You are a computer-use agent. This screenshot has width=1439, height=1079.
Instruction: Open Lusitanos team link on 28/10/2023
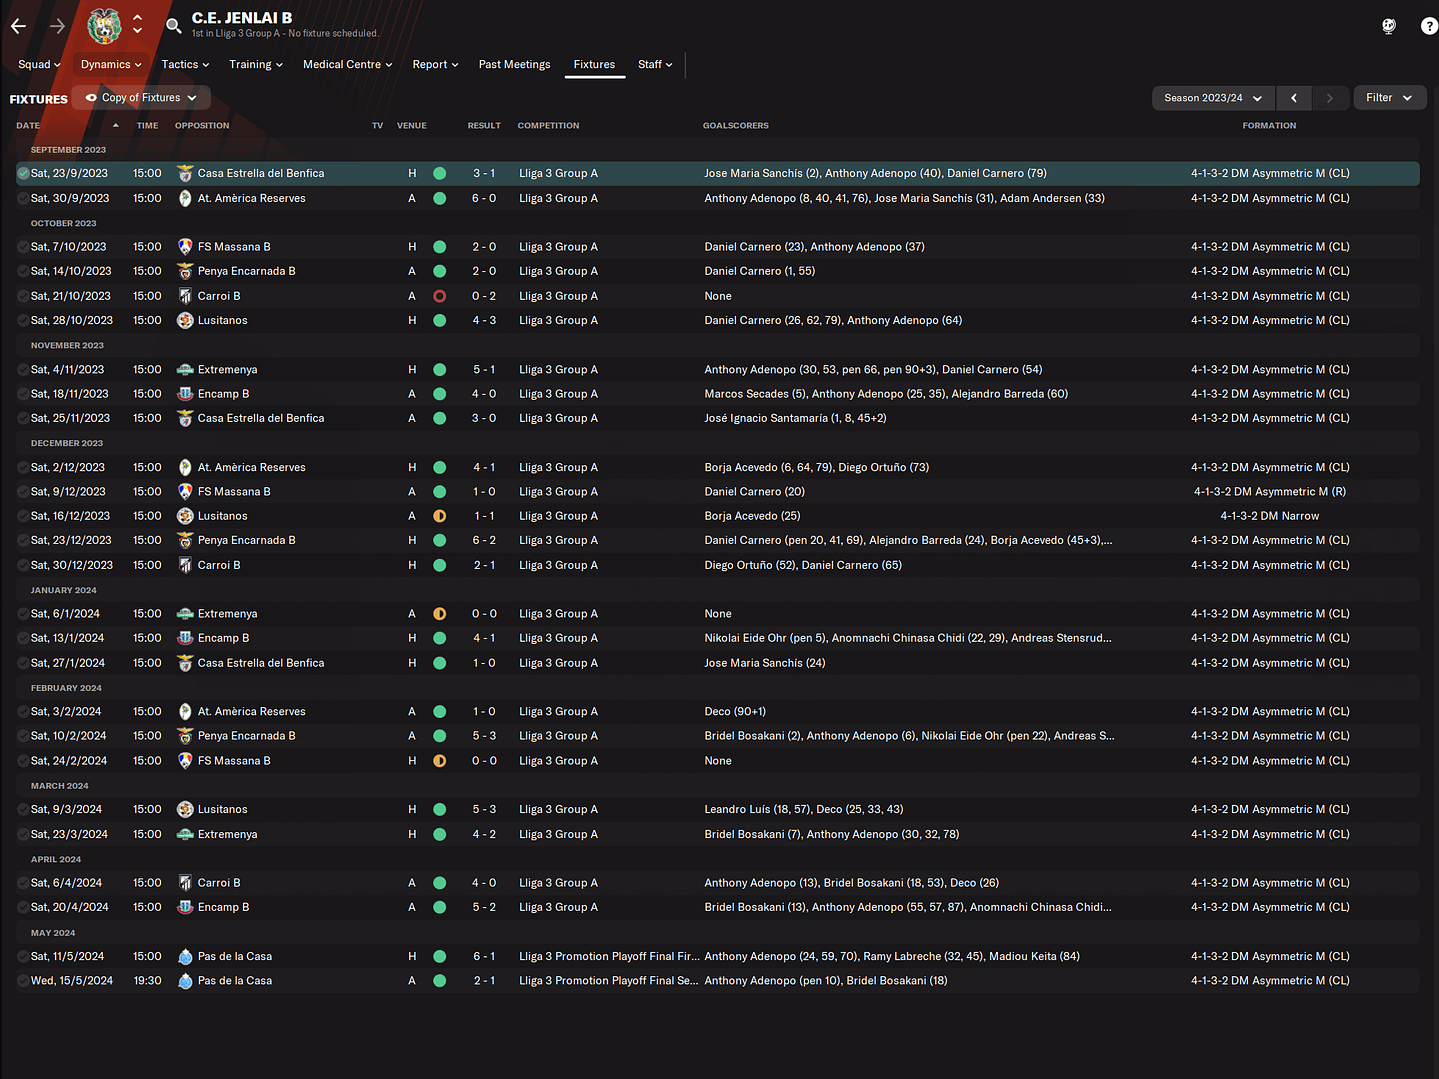pos(222,321)
